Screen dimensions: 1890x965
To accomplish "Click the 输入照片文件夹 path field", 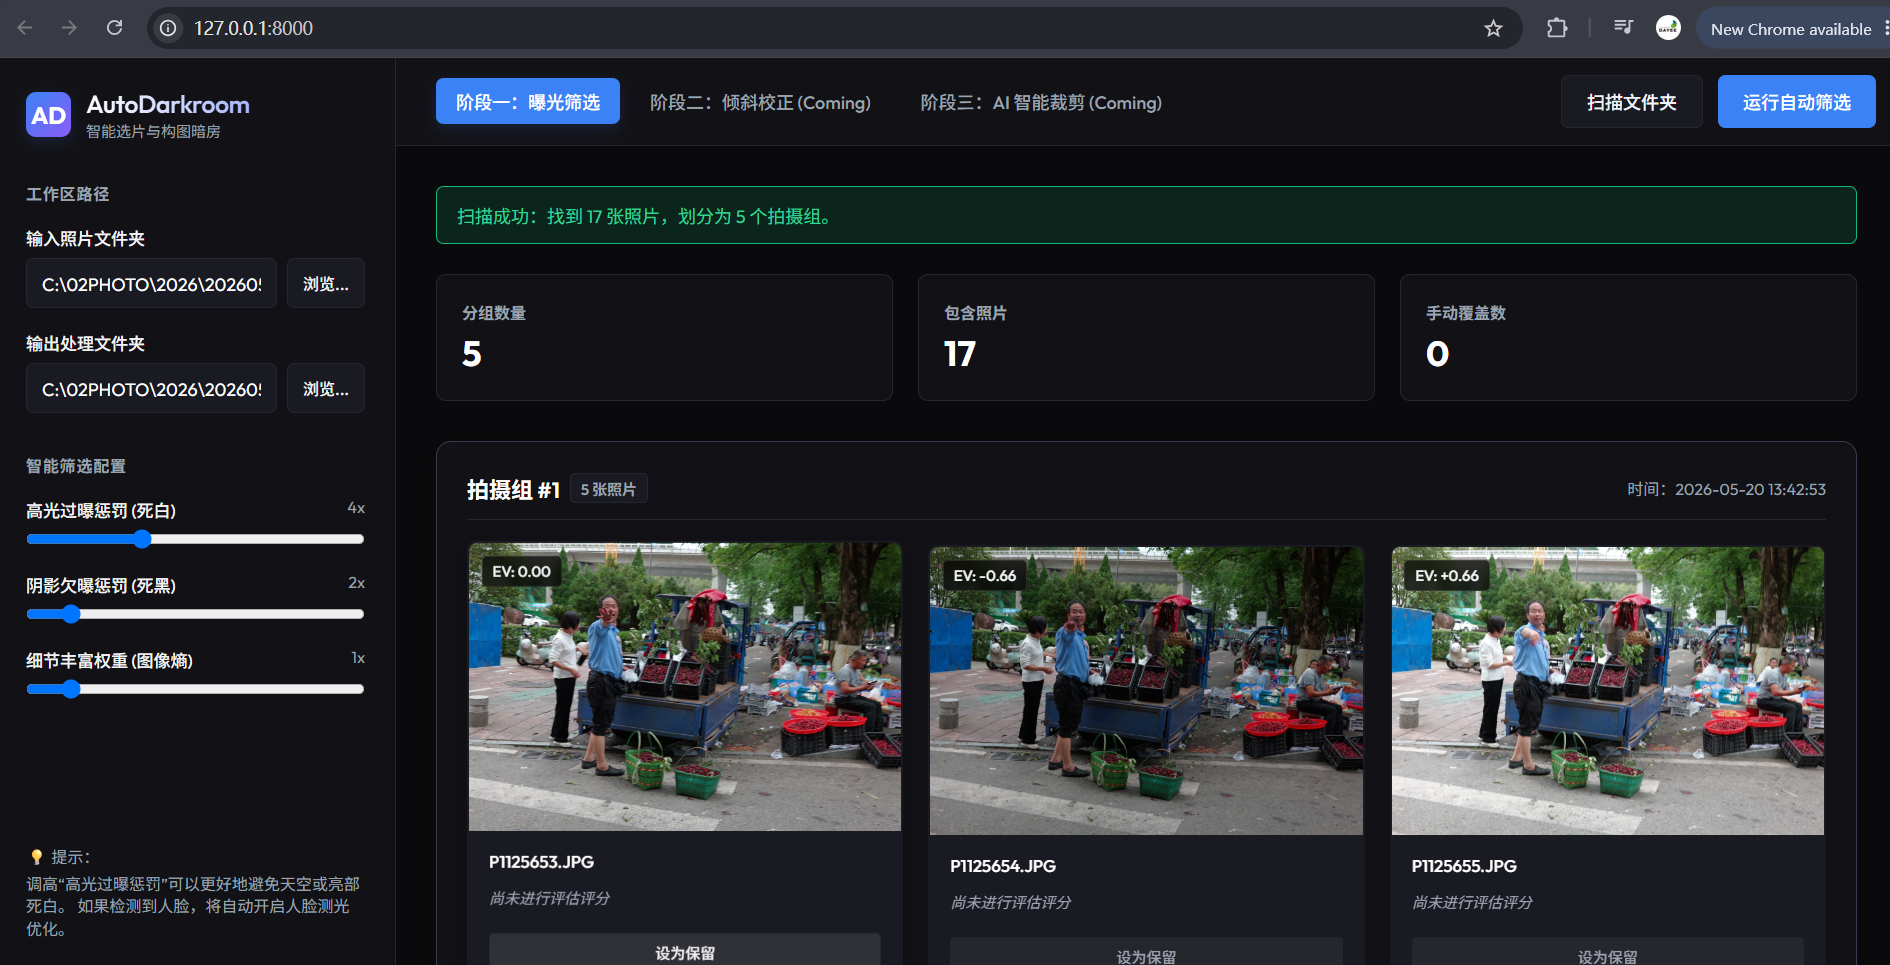I will click(151, 284).
